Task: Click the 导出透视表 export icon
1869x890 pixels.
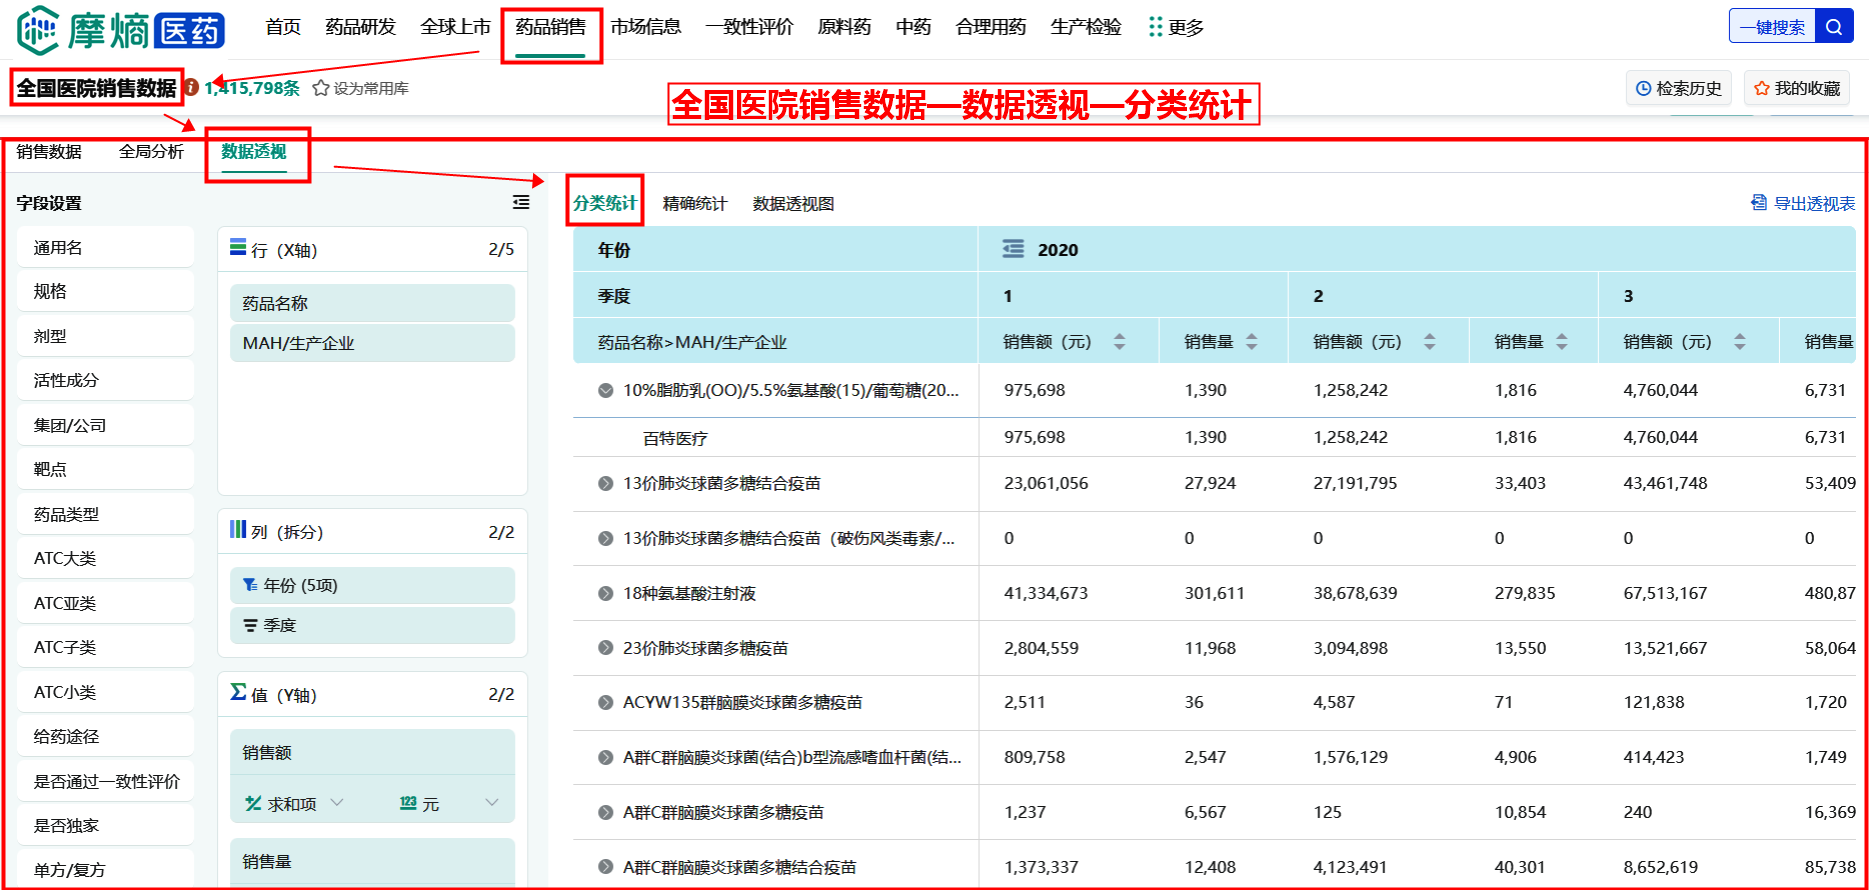Action: (1759, 203)
